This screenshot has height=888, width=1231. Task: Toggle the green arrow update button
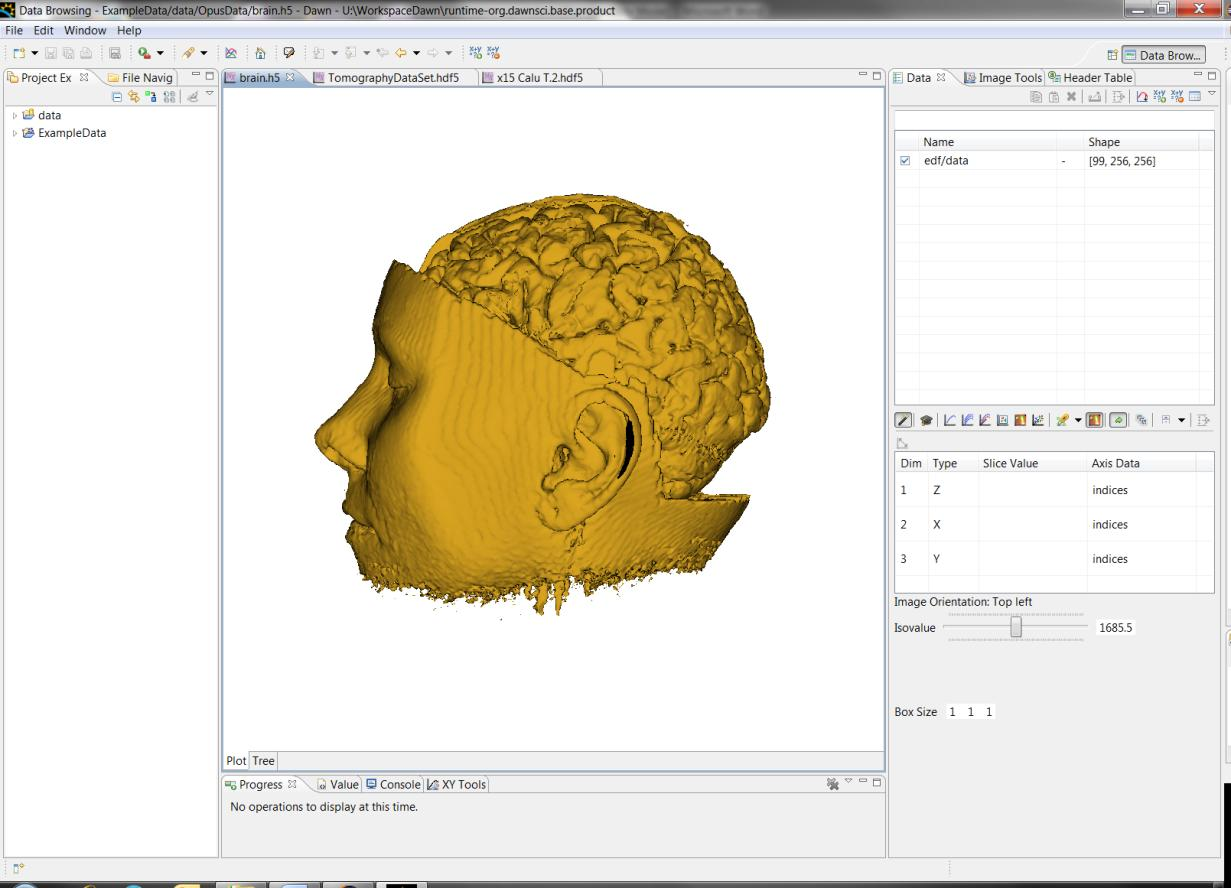click(x=1118, y=420)
